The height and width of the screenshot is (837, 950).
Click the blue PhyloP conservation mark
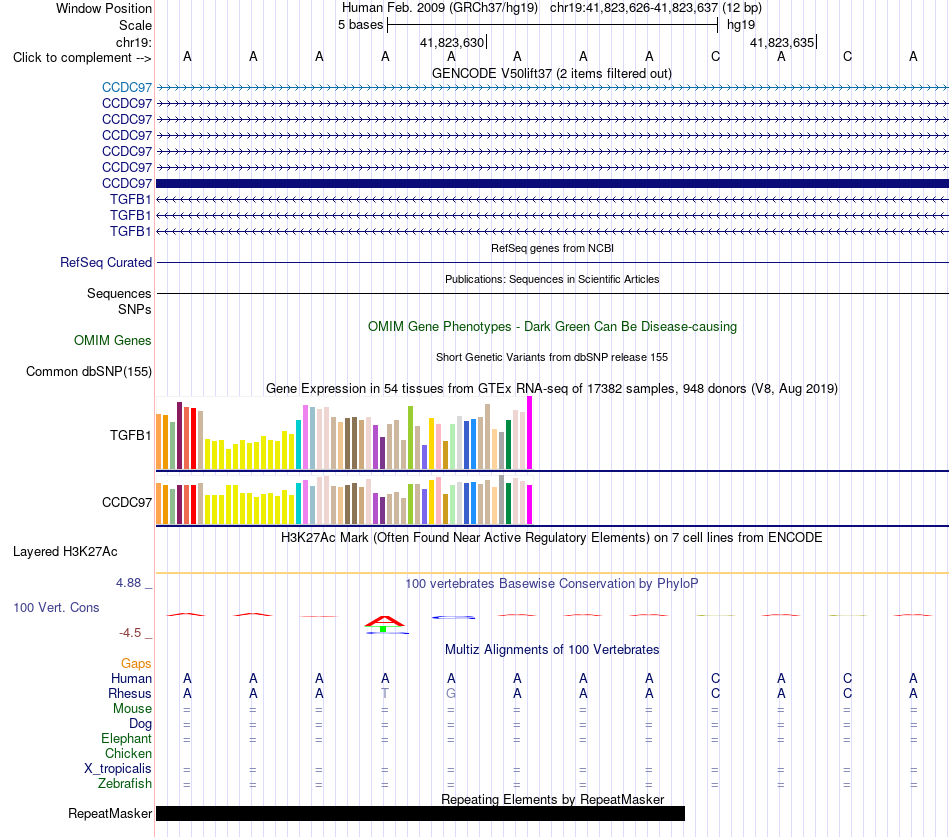453,617
